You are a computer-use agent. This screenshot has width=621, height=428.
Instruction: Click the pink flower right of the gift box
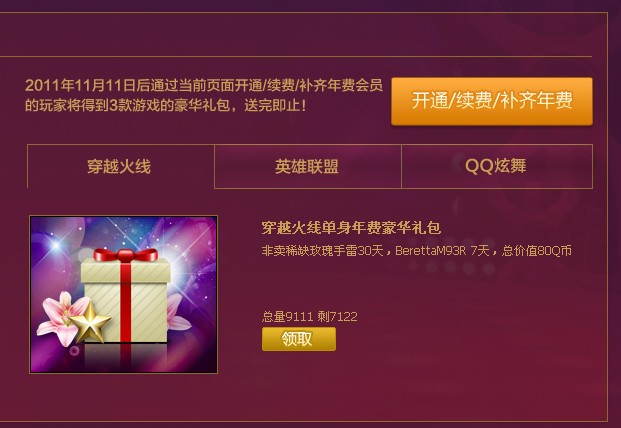point(178,313)
